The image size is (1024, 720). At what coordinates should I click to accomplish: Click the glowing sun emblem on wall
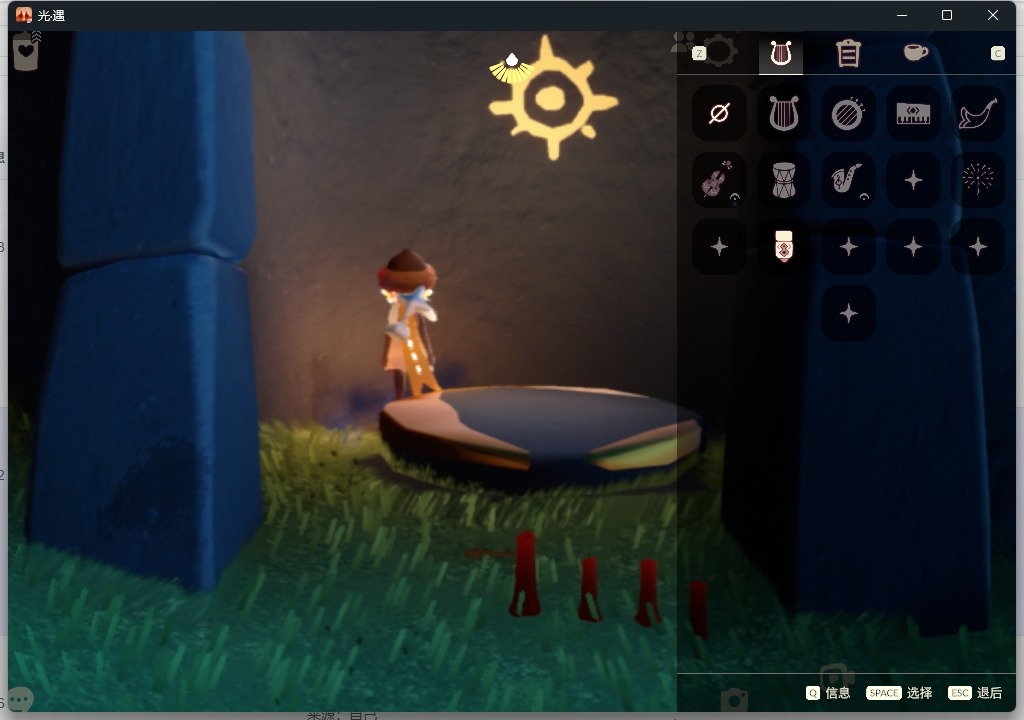553,98
